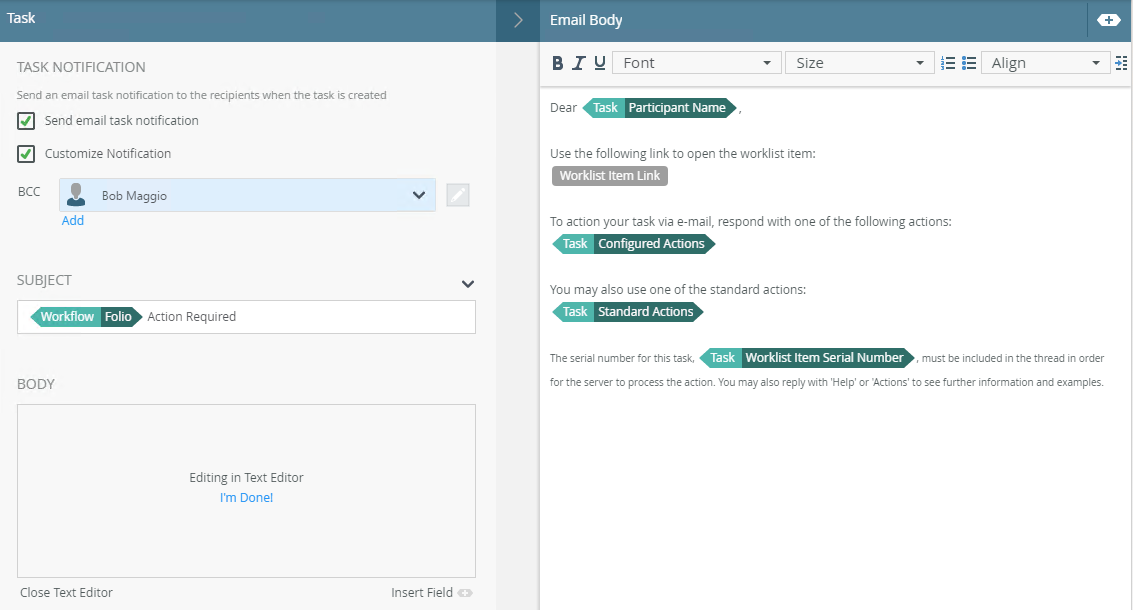The width and height of the screenshot is (1133, 610).
Task: Click the Add recipient link
Action: point(73,221)
